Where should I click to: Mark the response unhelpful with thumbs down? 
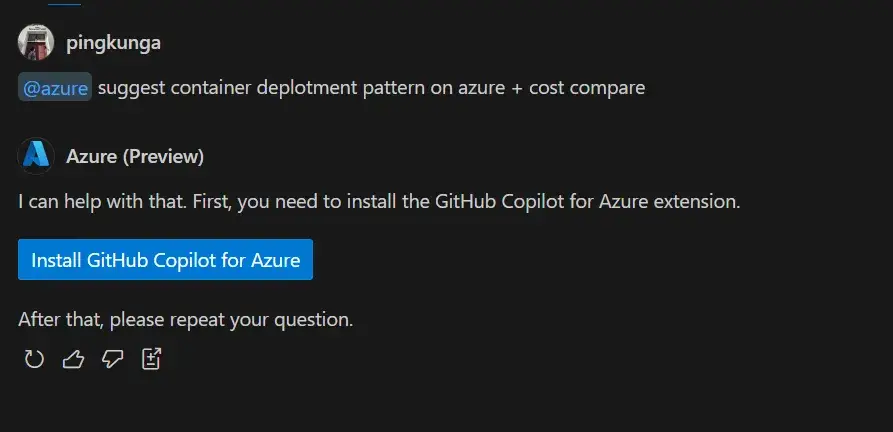(x=112, y=359)
